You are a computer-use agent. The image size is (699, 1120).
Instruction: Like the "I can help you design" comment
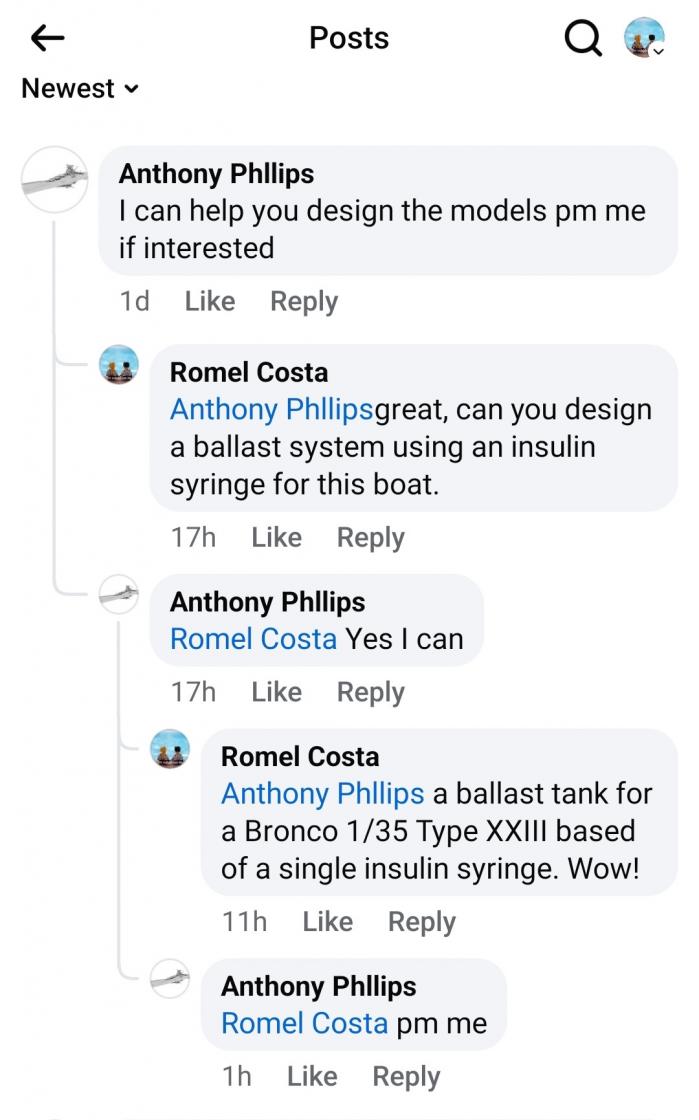click(x=210, y=301)
